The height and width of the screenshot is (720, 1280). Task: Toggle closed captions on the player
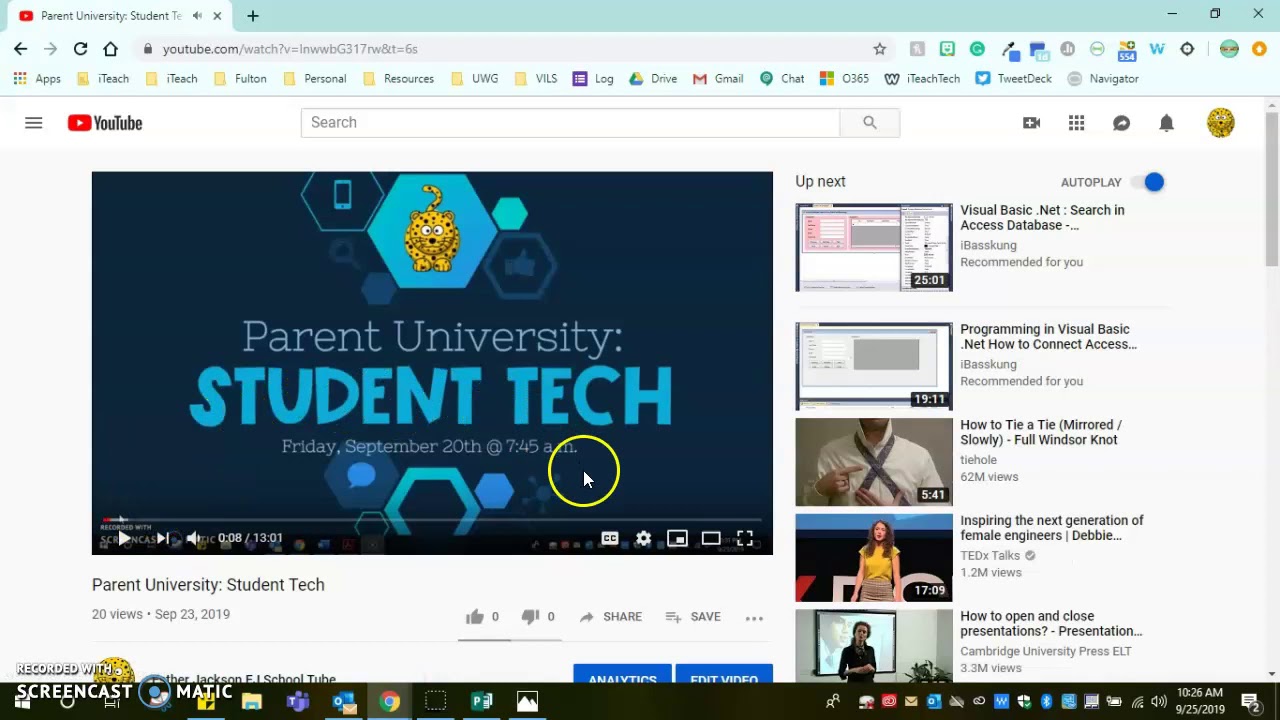[609, 538]
